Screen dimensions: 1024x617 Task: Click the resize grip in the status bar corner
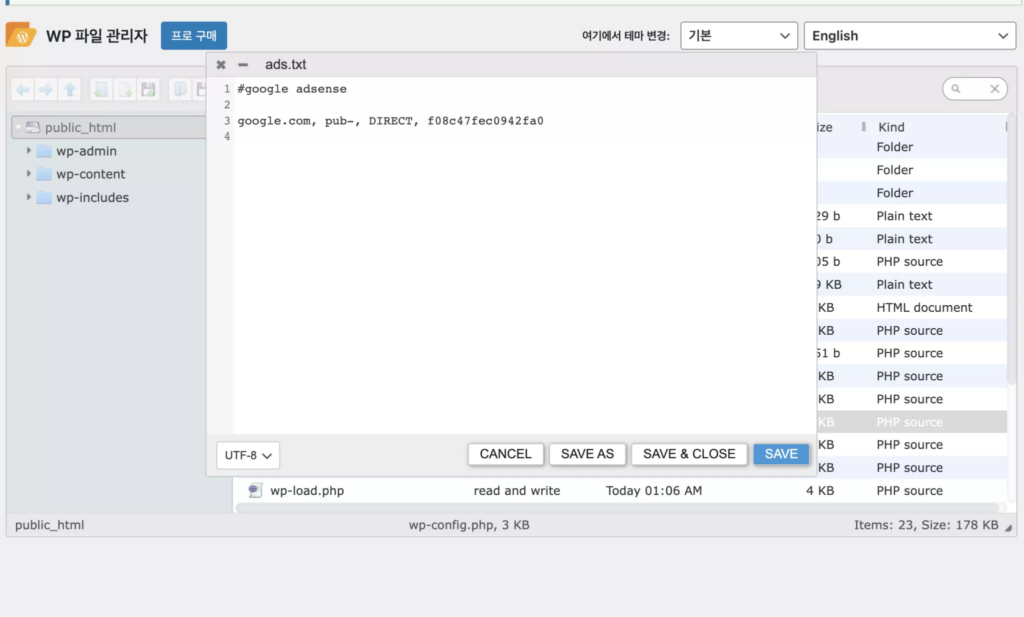click(1008, 528)
